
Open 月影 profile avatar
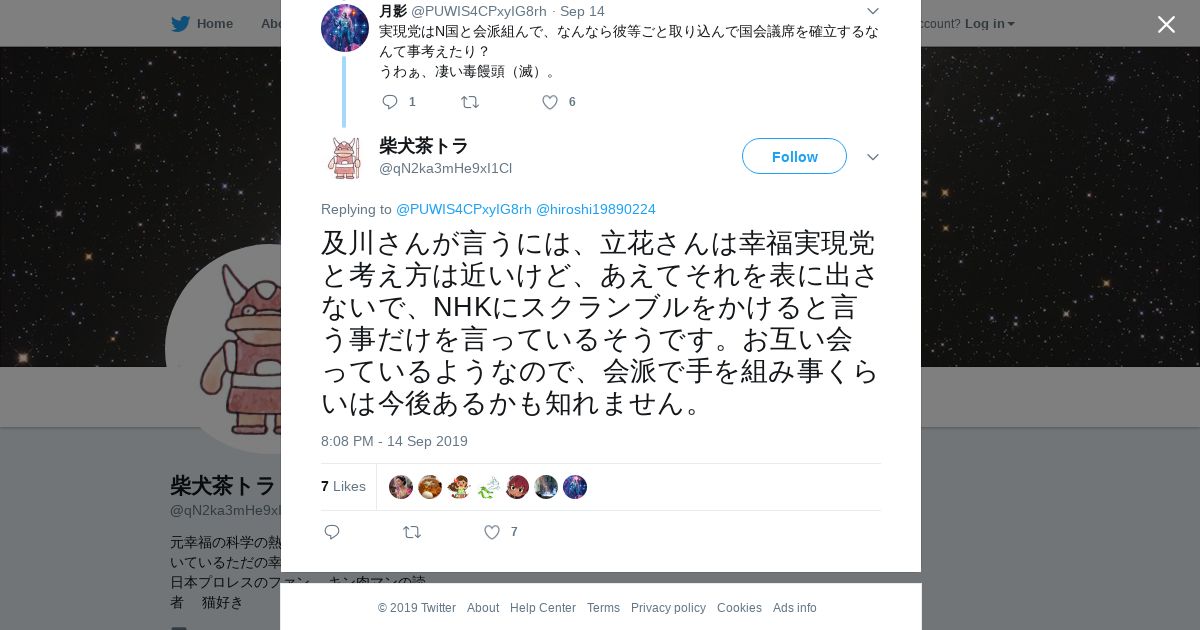pos(345,28)
